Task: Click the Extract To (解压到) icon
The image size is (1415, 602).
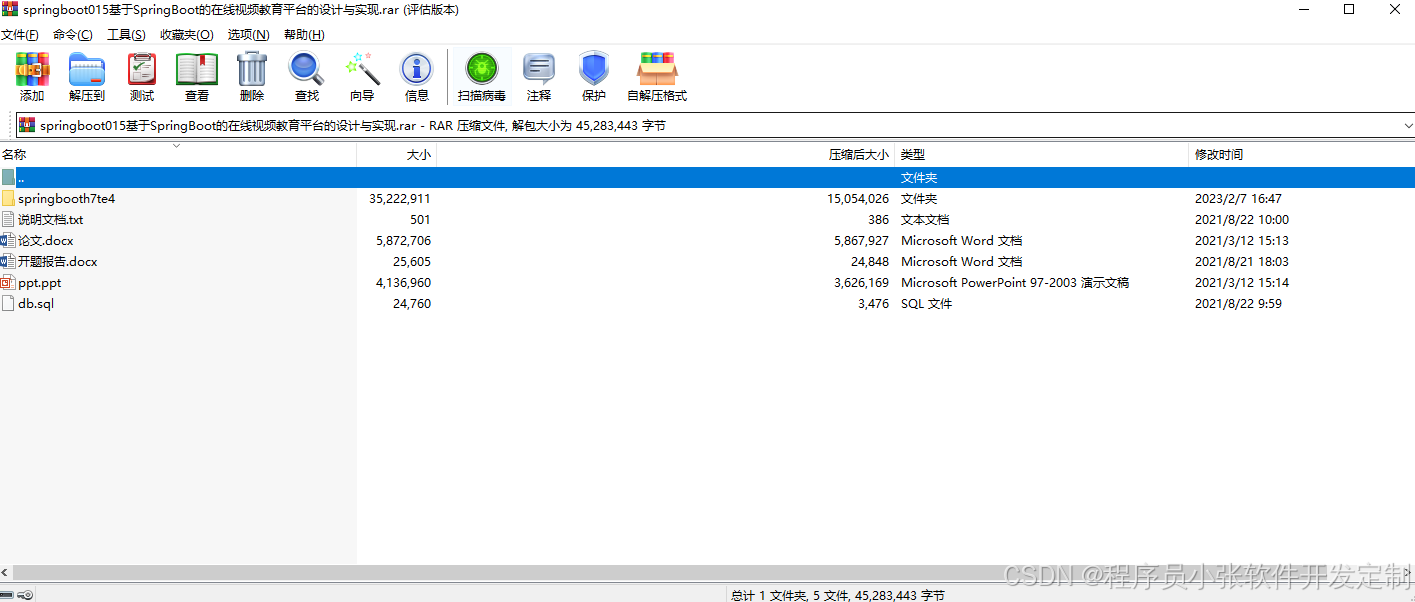Action: (87, 77)
